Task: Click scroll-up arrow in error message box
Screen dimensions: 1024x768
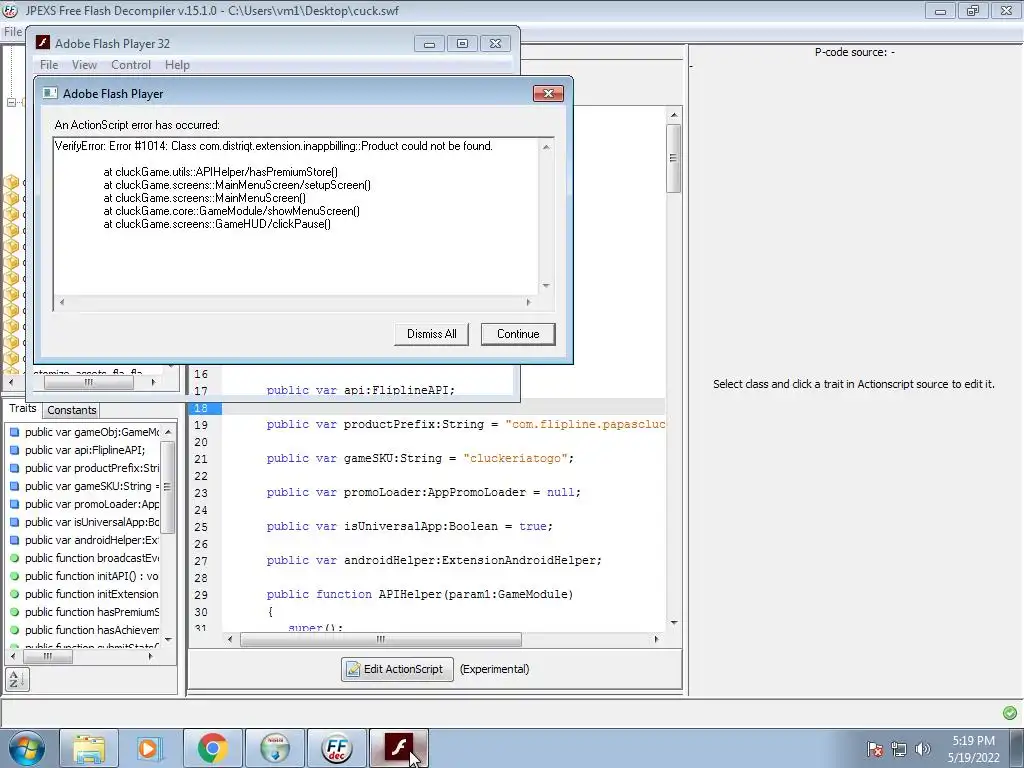Action: point(546,147)
